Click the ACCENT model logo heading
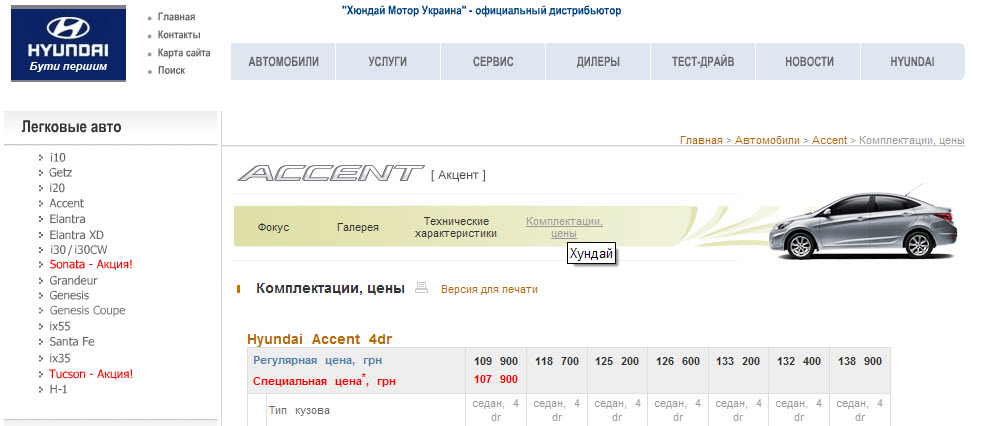Screen dimensions: 988x426 point(331,173)
